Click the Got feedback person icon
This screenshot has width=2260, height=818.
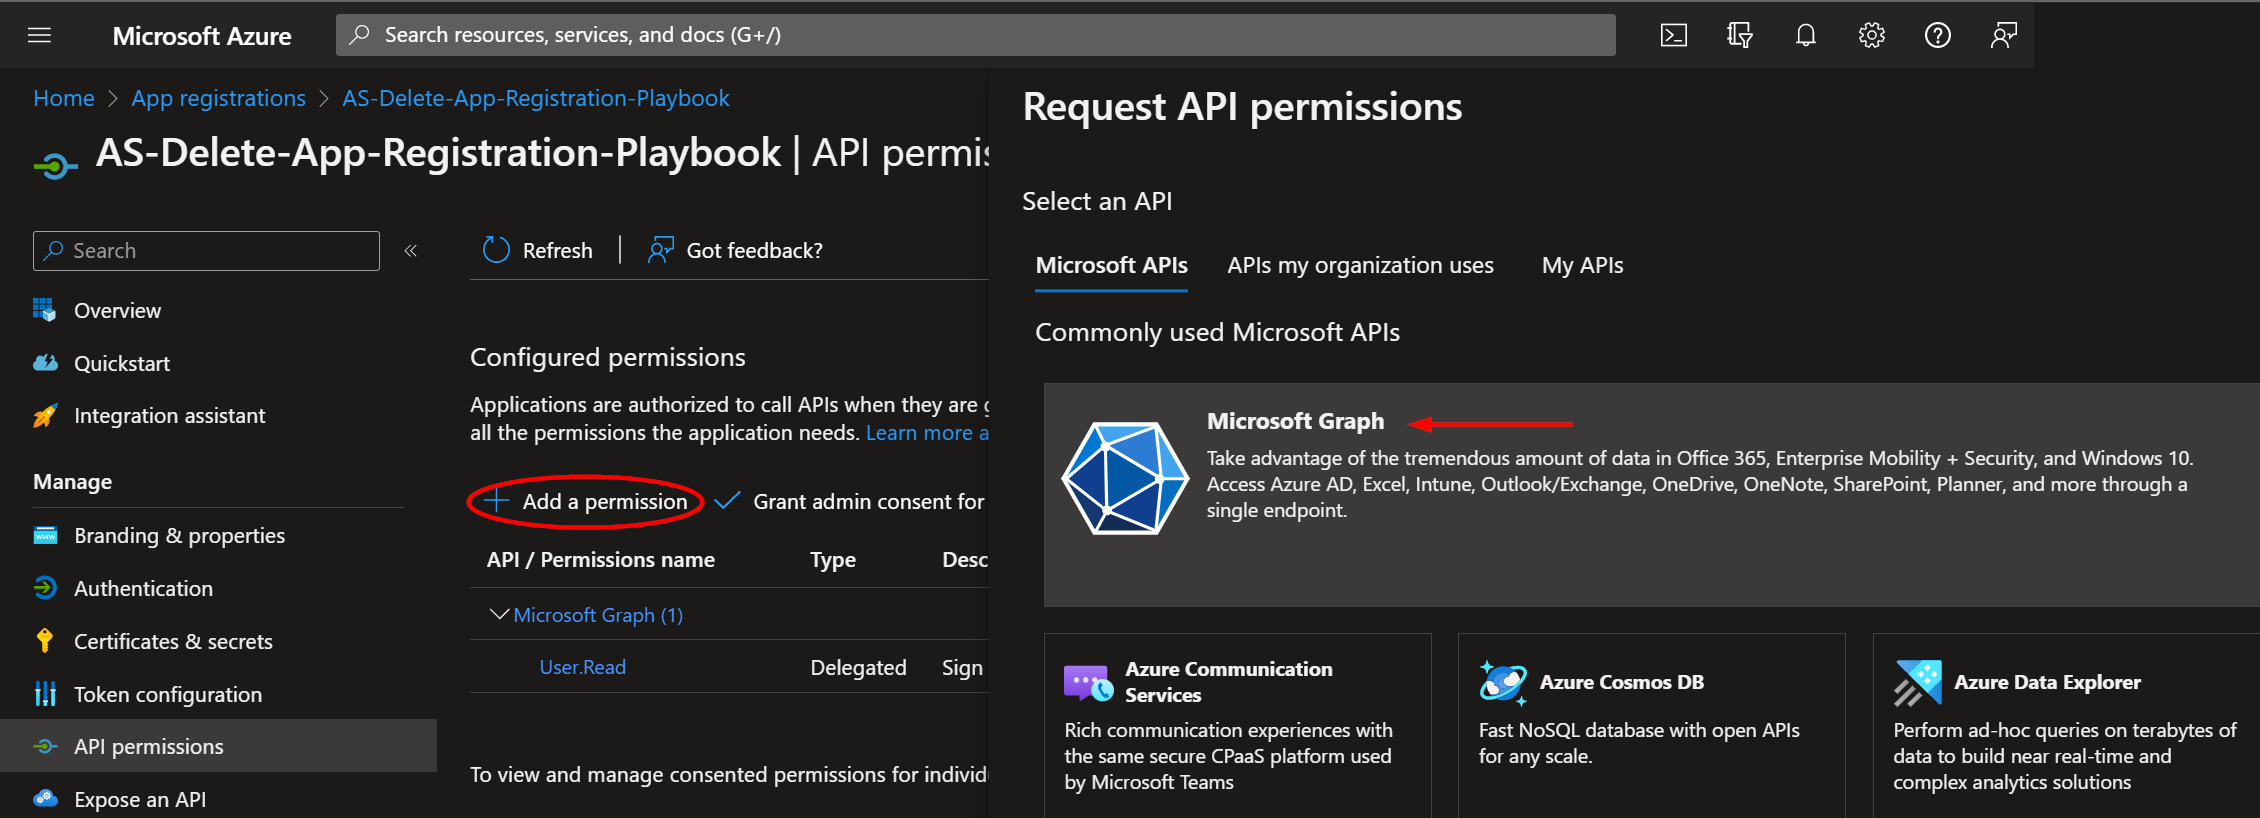tap(660, 250)
